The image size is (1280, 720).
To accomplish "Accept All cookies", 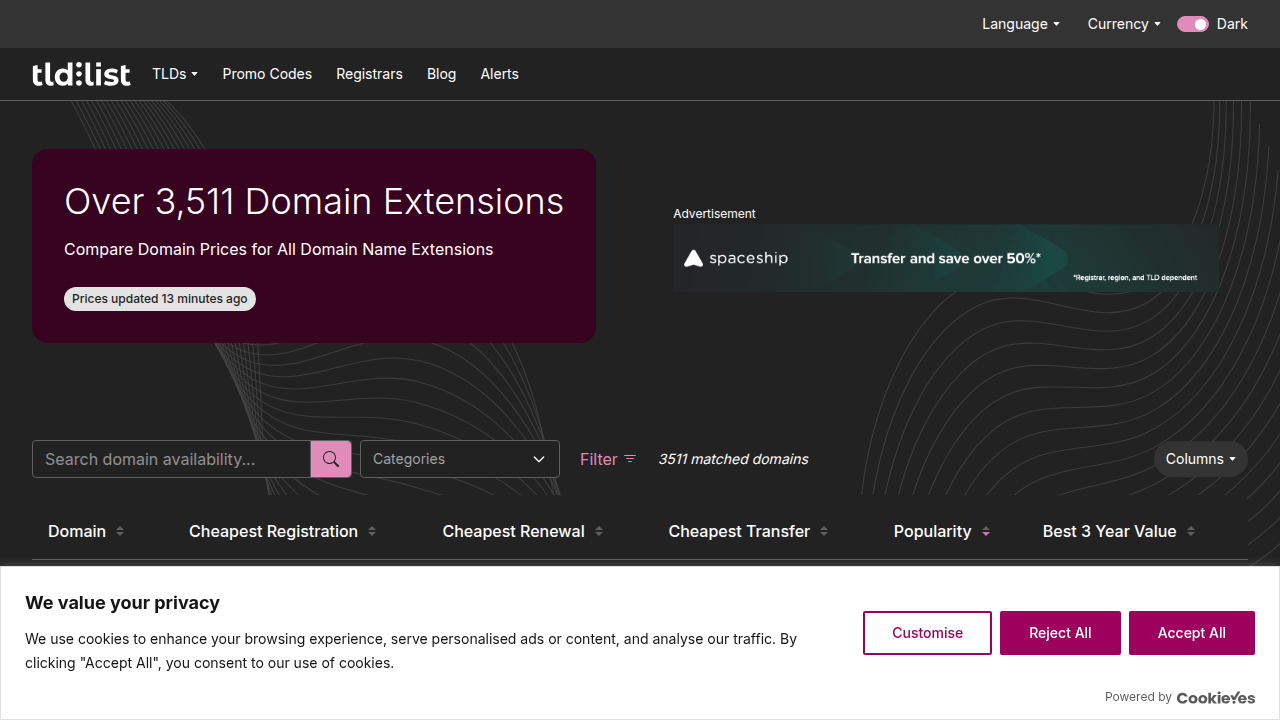I will pyautogui.click(x=1192, y=633).
